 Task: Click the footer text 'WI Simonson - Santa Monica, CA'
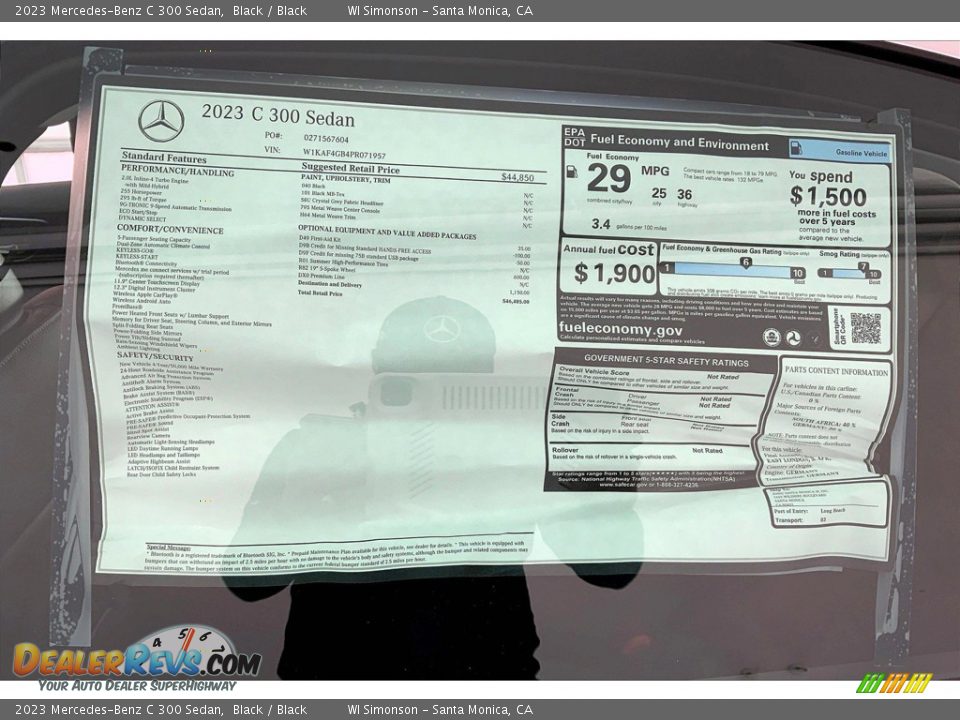(x=440, y=710)
